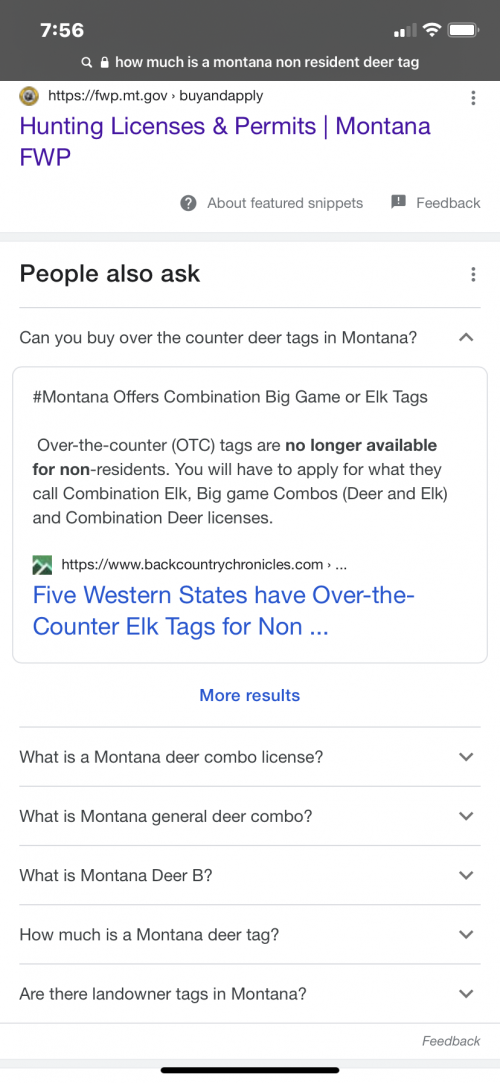Tap the lock icon in the address bar

(105, 63)
